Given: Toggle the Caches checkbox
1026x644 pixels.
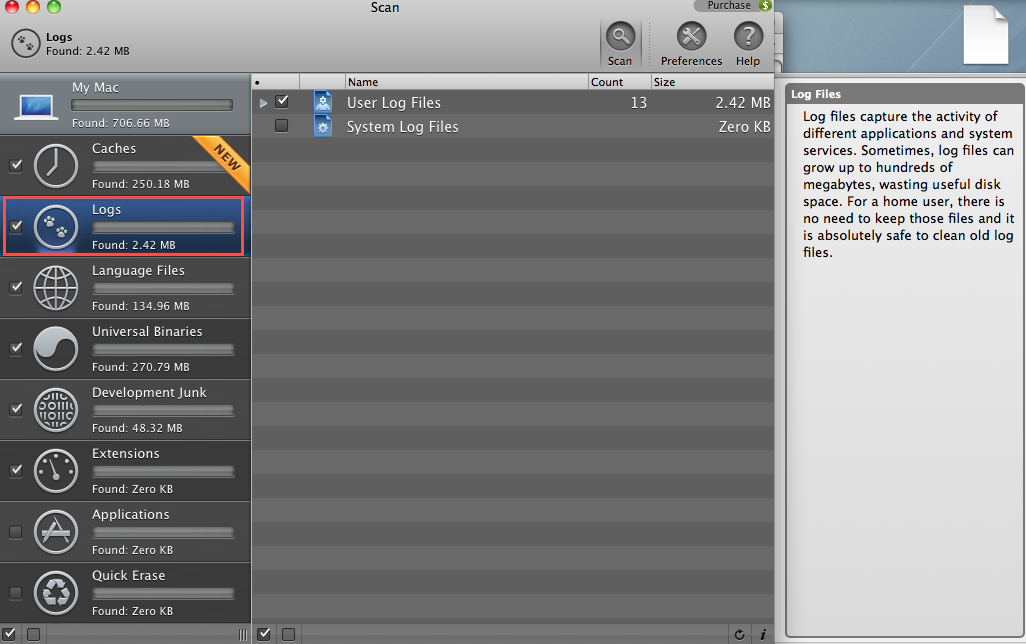Looking at the screenshot, I should point(16,165).
